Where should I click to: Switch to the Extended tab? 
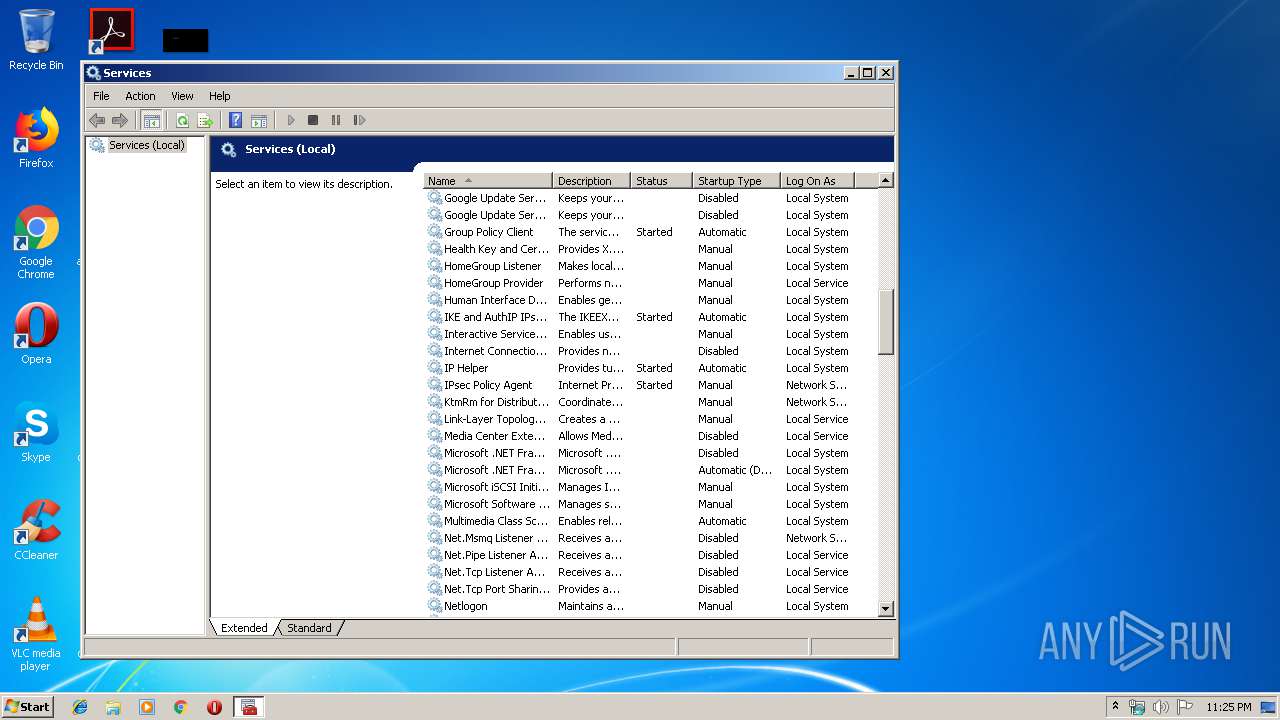click(x=244, y=628)
